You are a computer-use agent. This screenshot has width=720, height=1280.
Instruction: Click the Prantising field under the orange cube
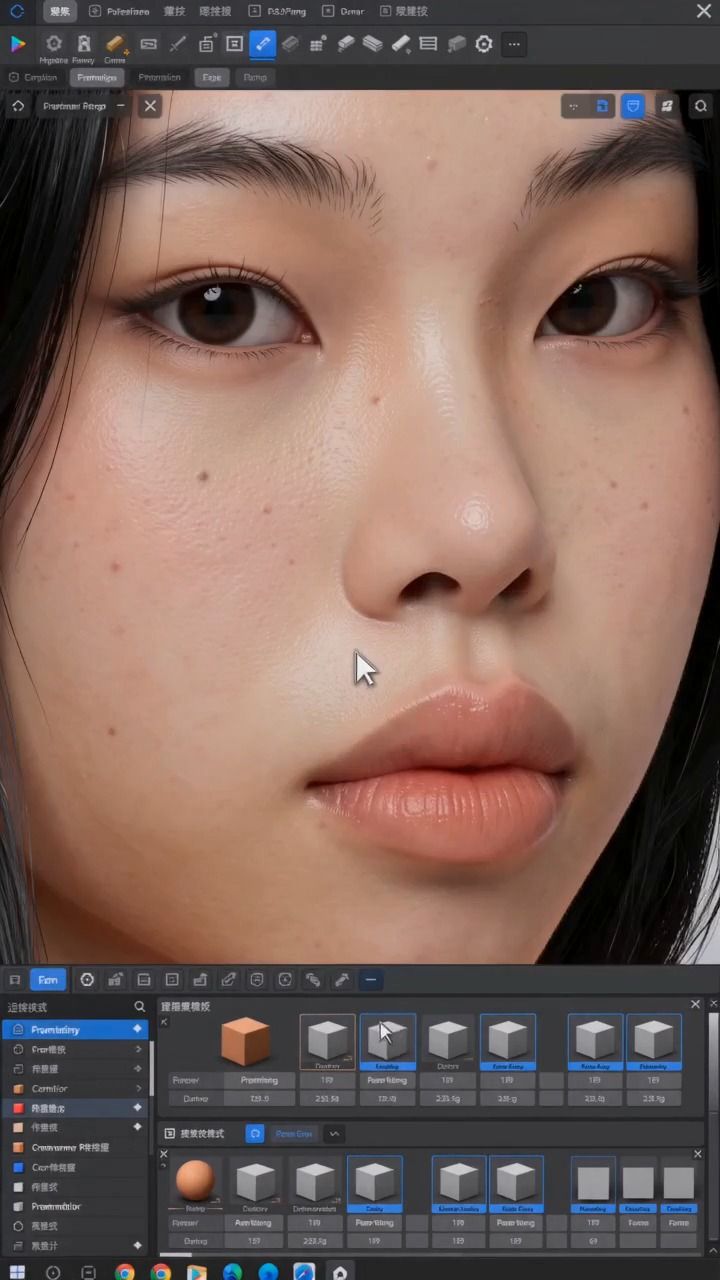point(259,1080)
